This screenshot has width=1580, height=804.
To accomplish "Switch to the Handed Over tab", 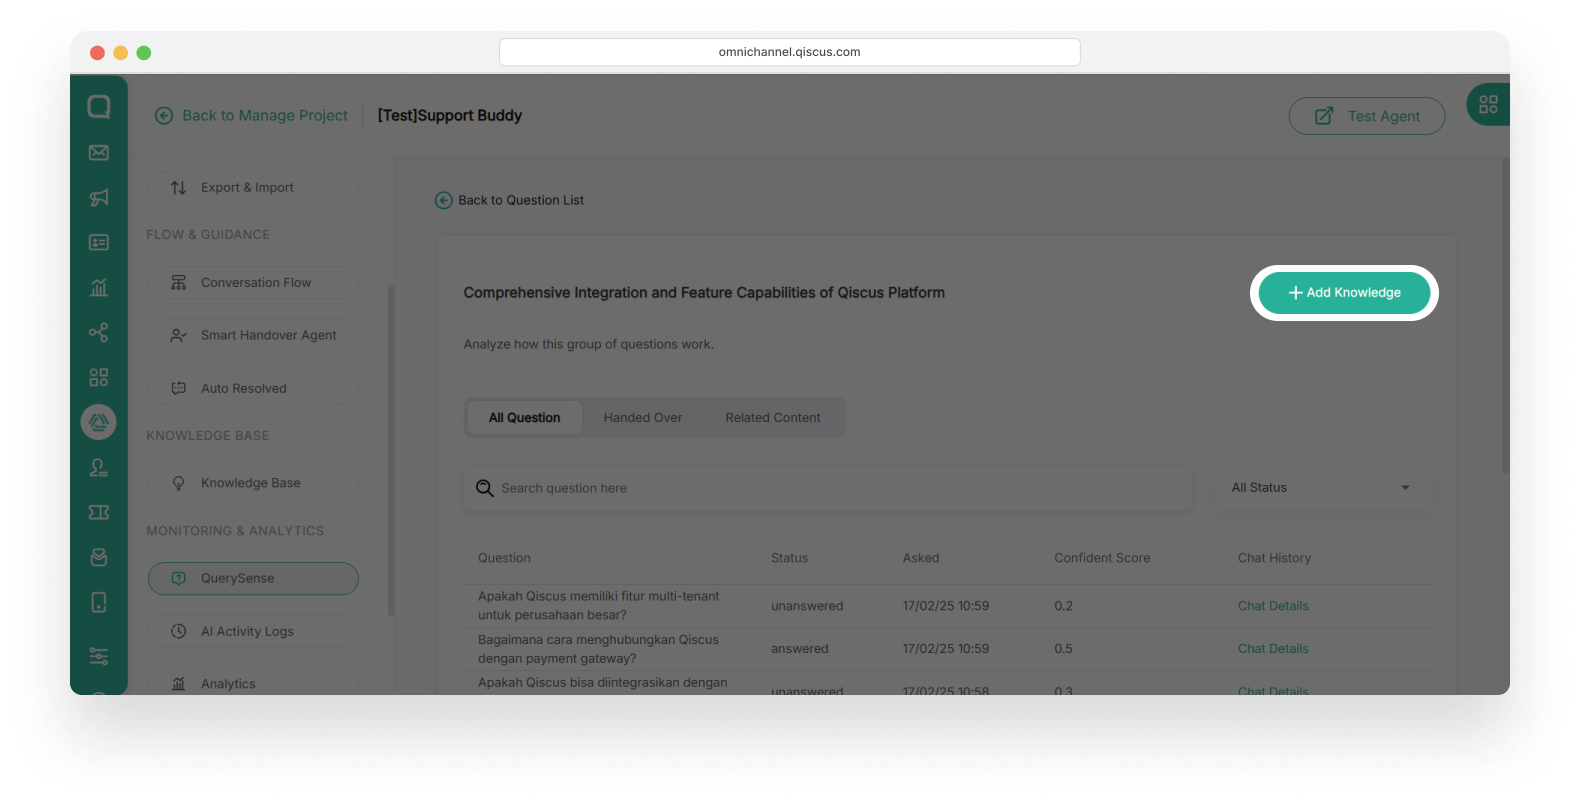I will click(642, 418).
